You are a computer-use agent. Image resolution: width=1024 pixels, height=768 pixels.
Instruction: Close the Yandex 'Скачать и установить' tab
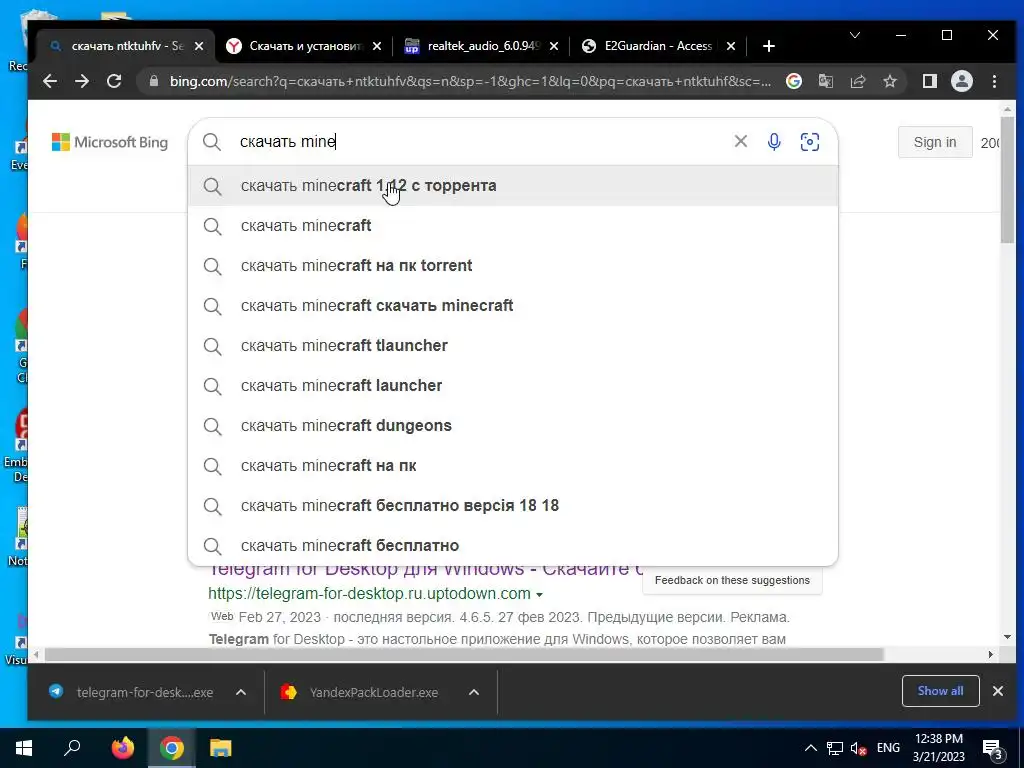tap(377, 46)
